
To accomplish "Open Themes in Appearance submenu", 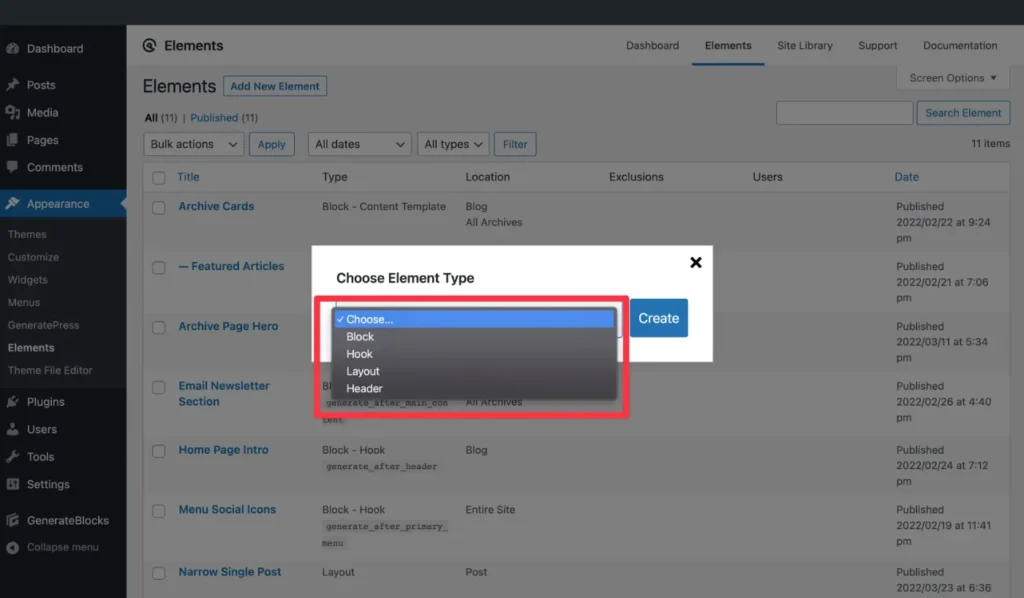I will tap(27, 234).
